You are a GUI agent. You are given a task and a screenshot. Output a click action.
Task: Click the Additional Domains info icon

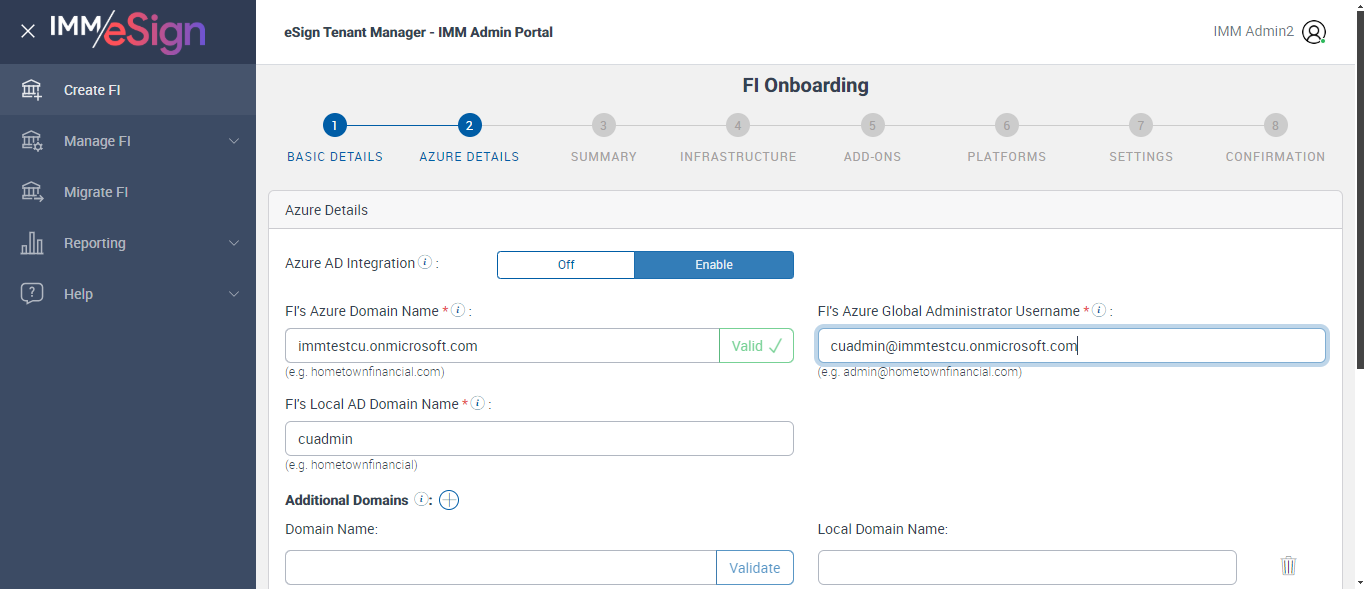421,500
